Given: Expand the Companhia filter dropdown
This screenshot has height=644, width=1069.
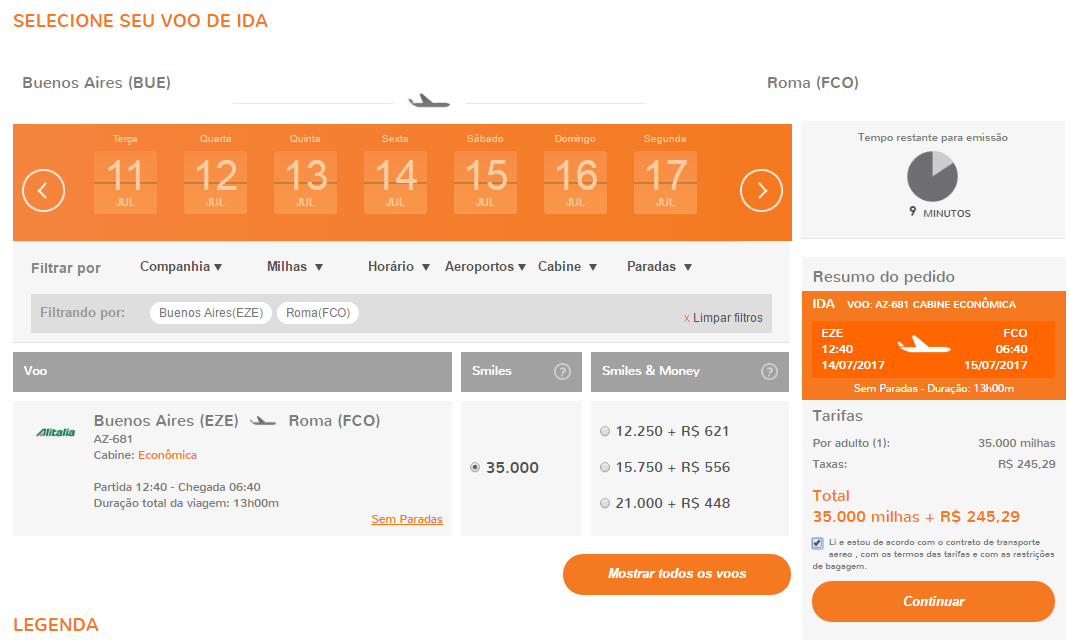Looking at the screenshot, I should (181, 266).
